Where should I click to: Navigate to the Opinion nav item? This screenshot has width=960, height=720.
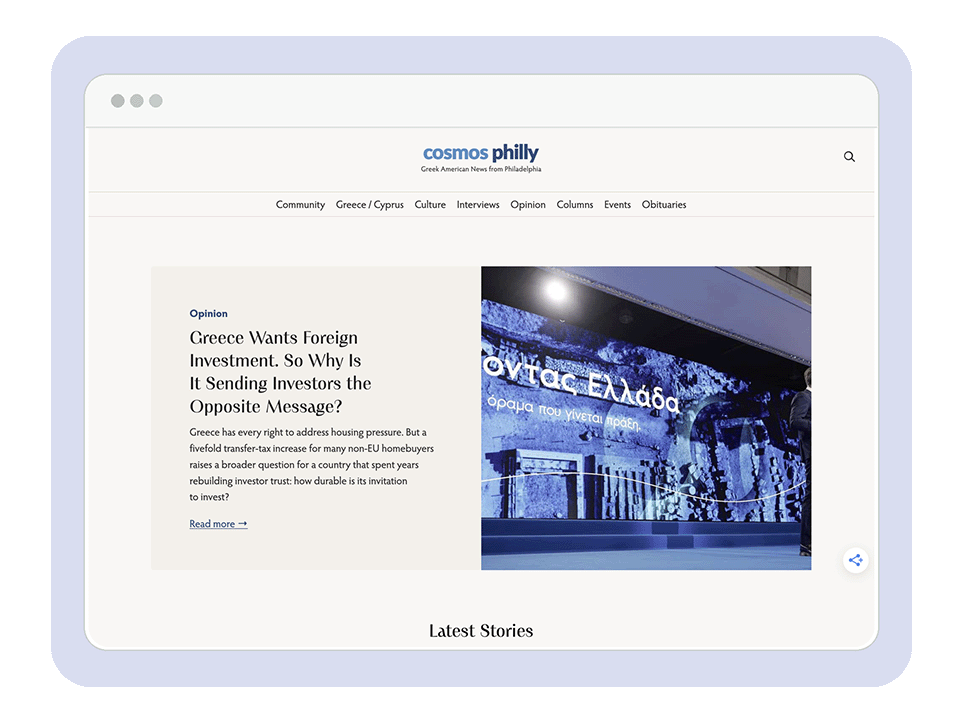pos(528,204)
